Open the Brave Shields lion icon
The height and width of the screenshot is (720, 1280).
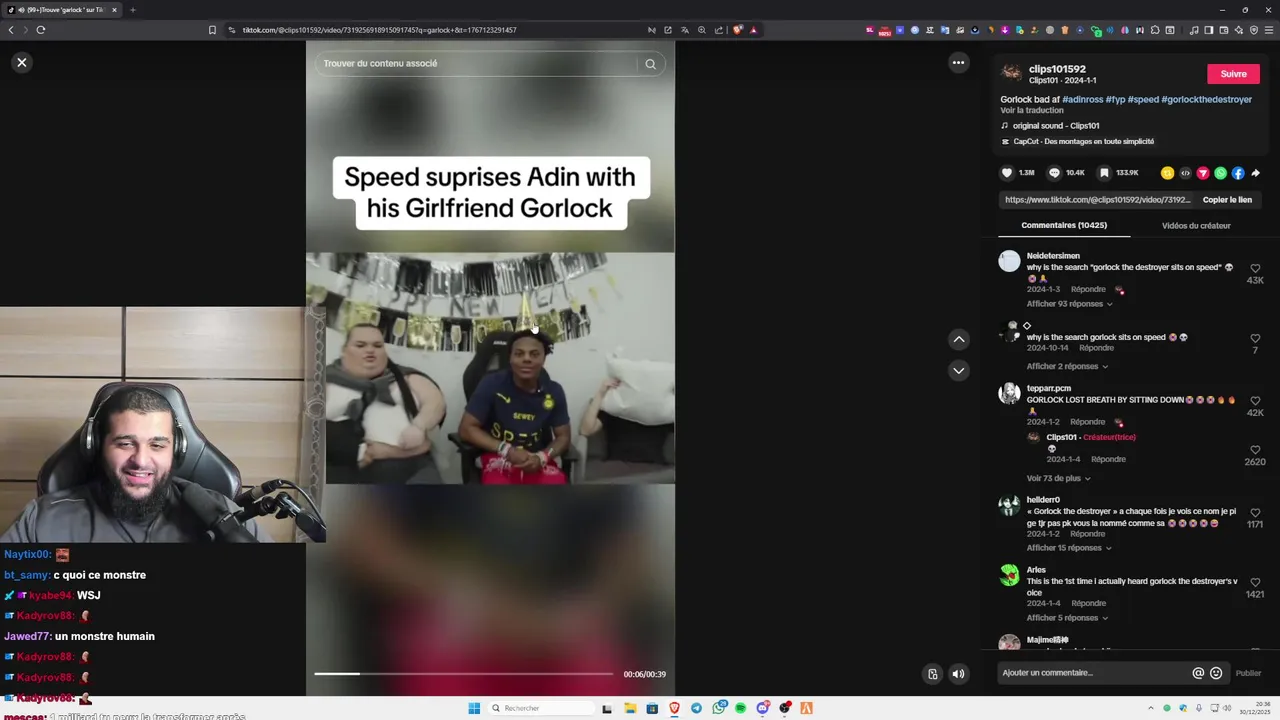[x=738, y=30]
